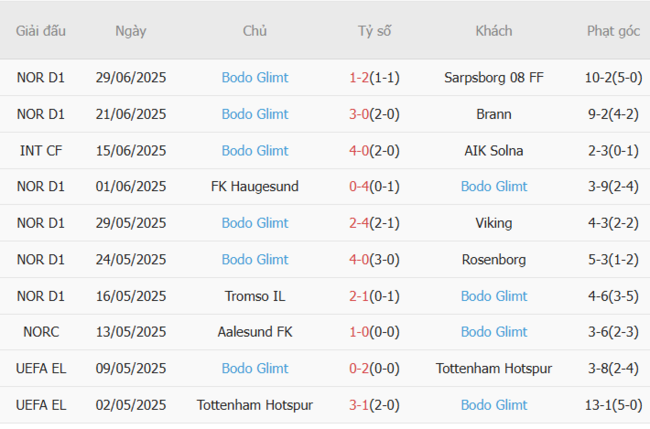This screenshot has height=429, width=650.
Task: Click the Brann team name
Action: [494, 114]
